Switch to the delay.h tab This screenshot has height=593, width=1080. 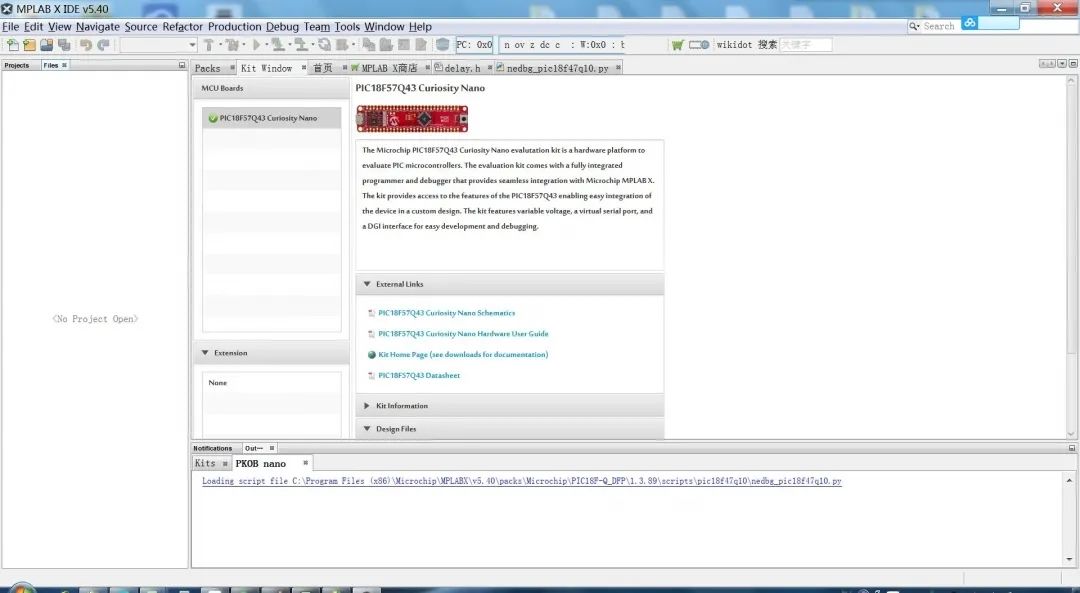tap(461, 68)
